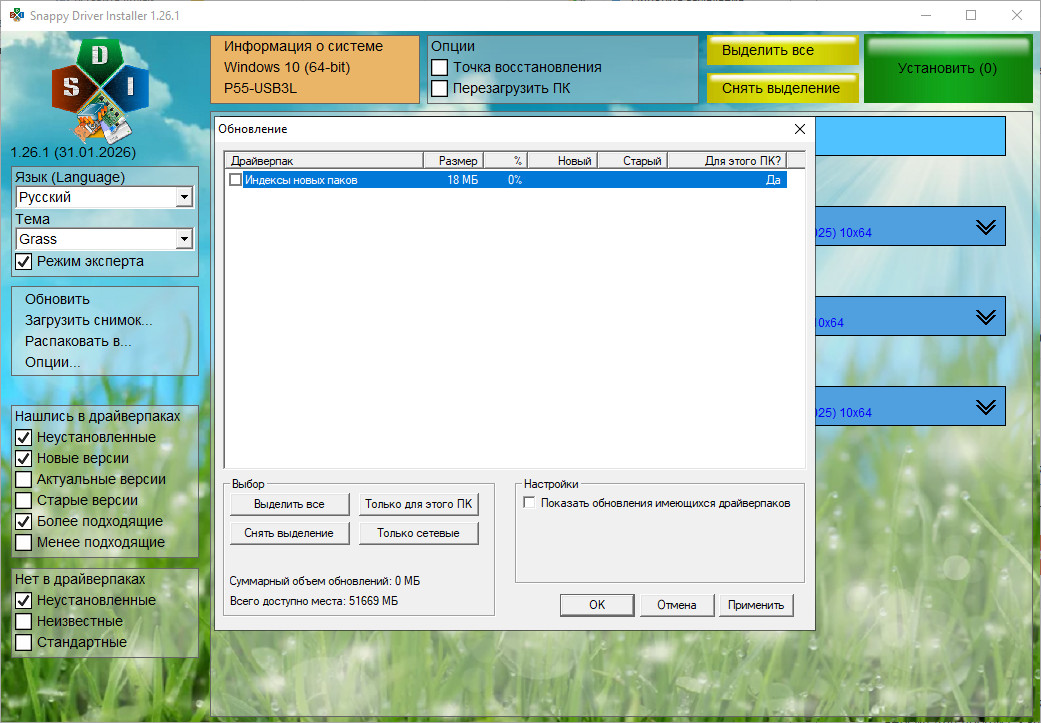Sort by the % column header
Image resolution: width=1041 pixels, height=723 pixels.
(506, 161)
